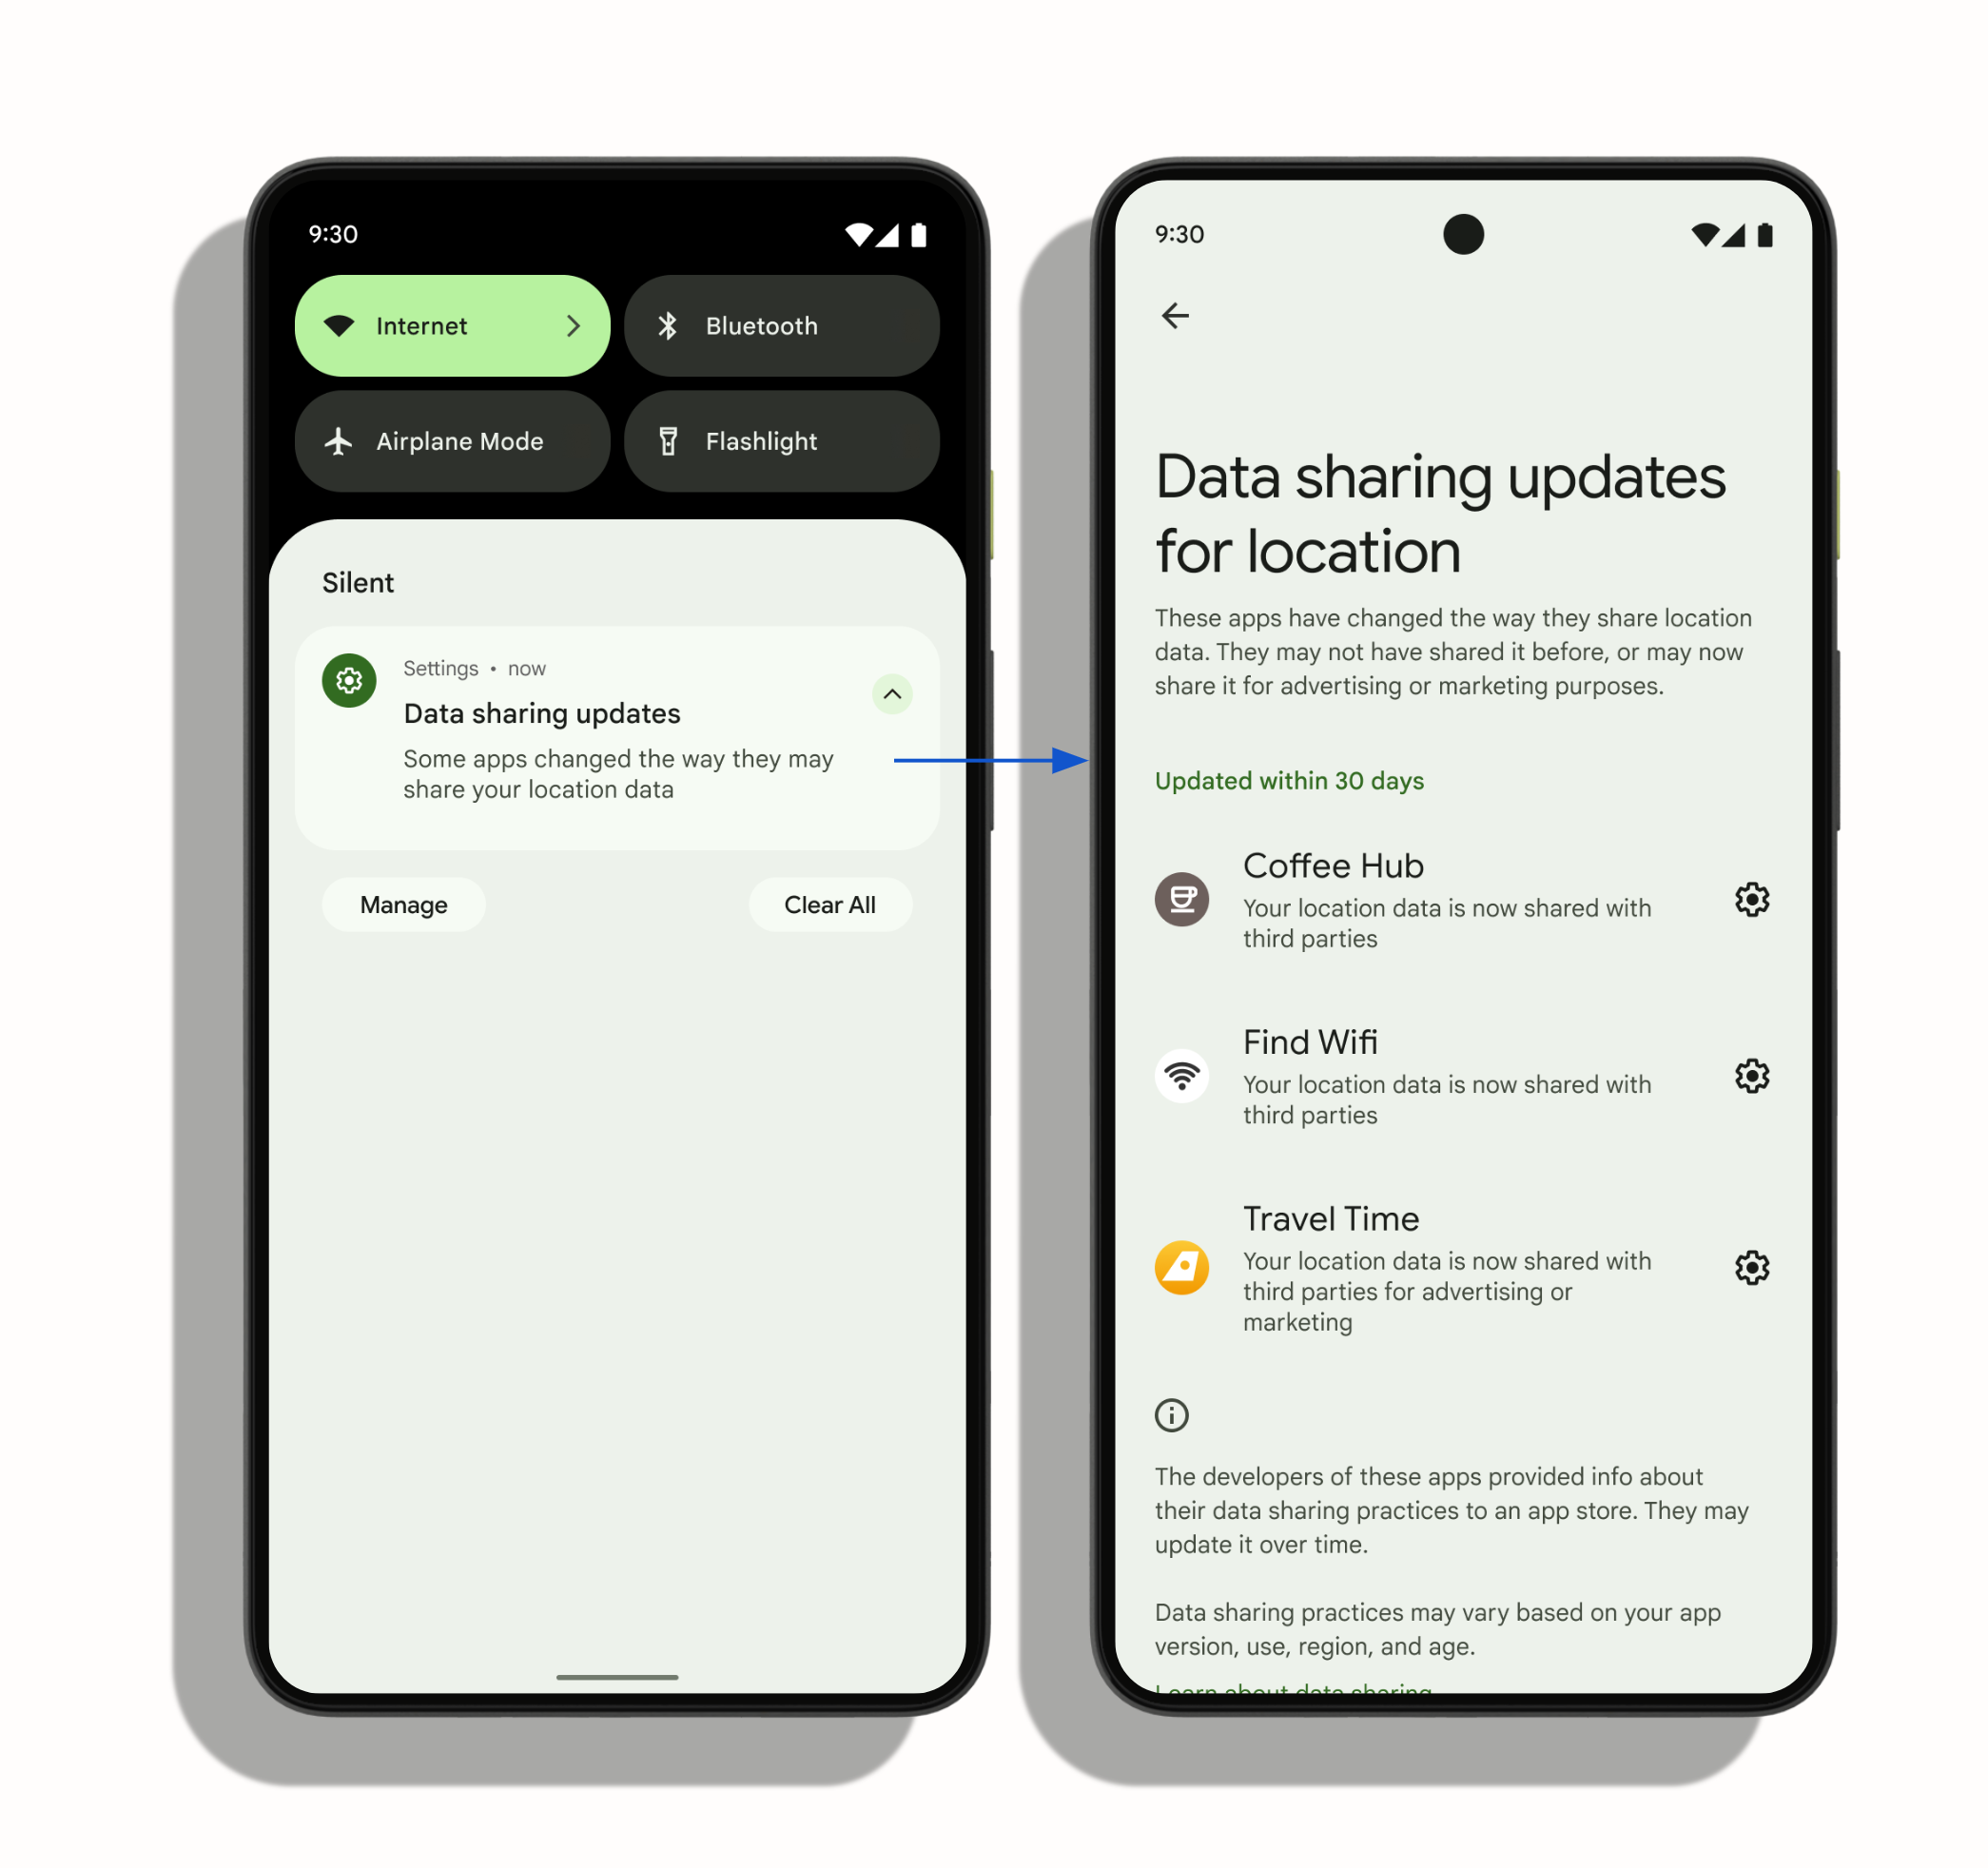Open Find Wifi location settings

1753,1075
